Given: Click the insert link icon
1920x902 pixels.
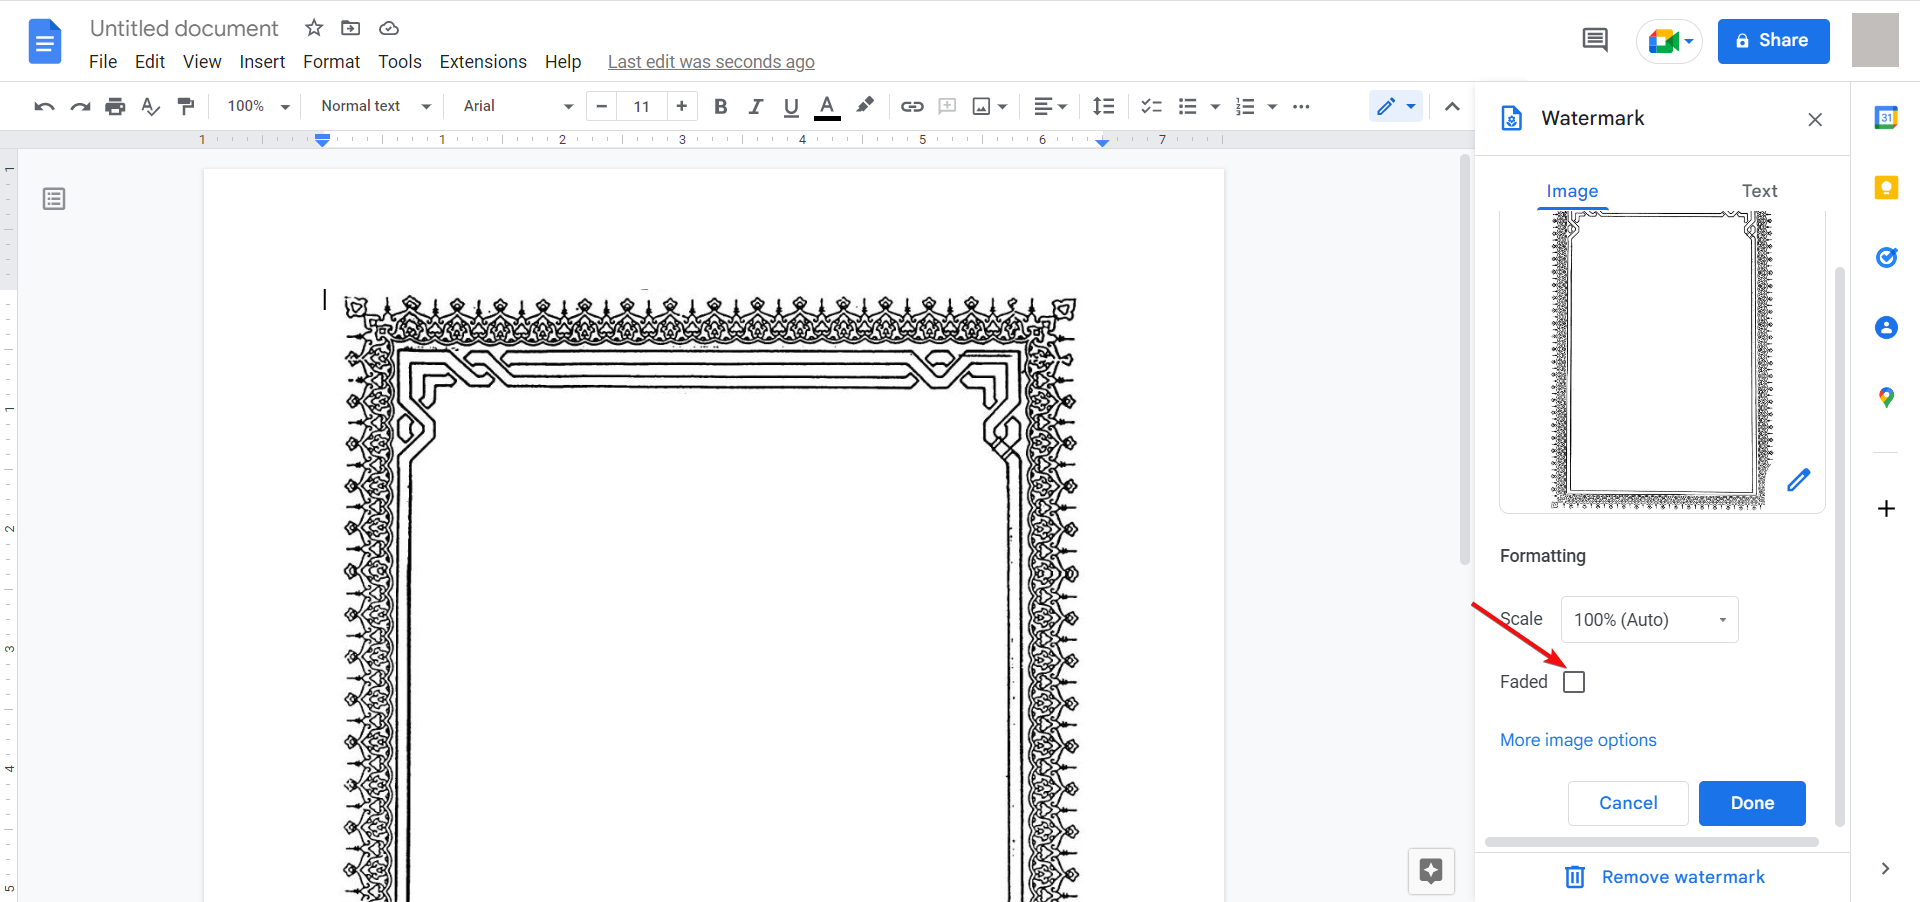Looking at the screenshot, I should 912,106.
